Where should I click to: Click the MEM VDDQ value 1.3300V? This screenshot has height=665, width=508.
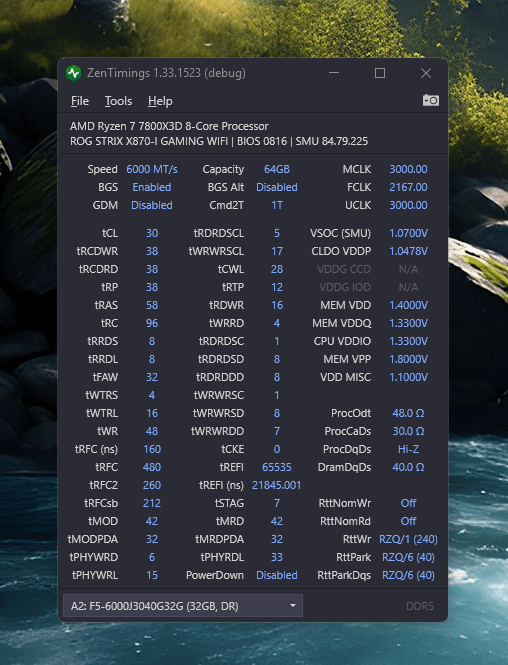click(x=408, y=323)
